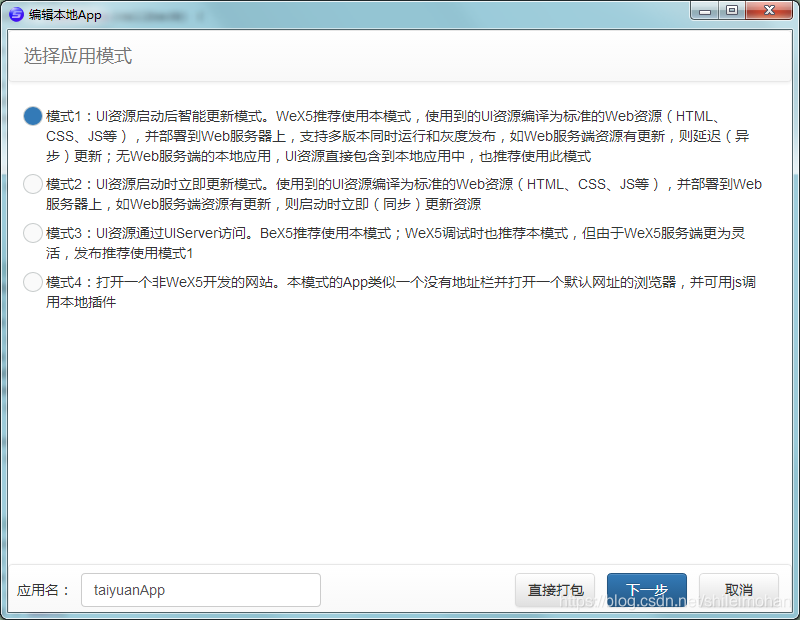
Task: Choose the 模式3 UIServer radio option
Action: (x=33, y=233)
